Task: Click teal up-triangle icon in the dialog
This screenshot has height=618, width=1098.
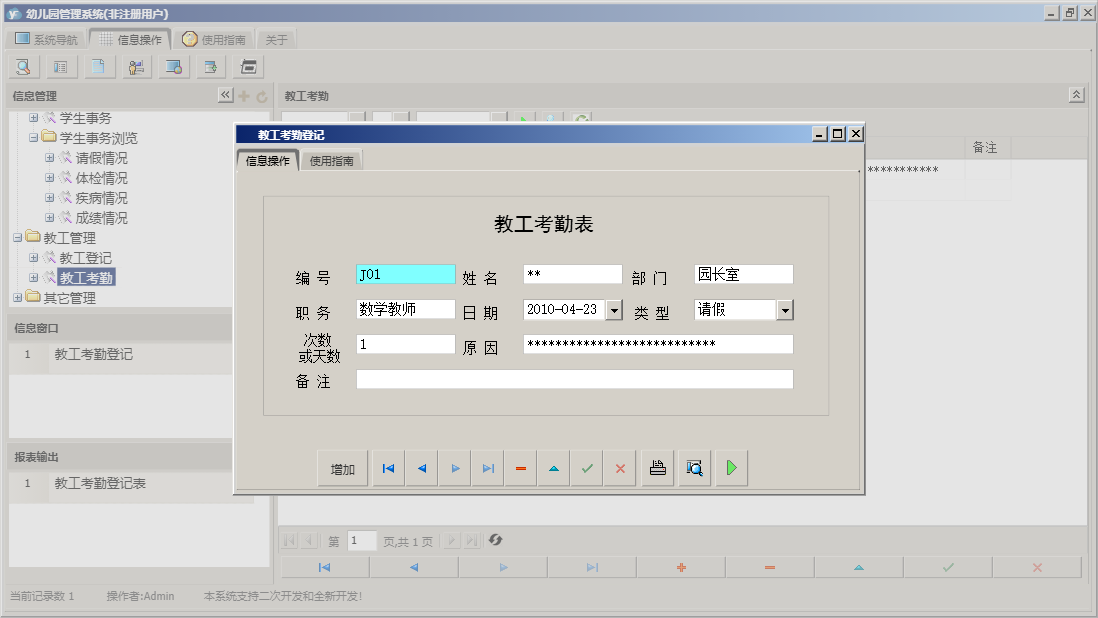Action: click(554, 469)
